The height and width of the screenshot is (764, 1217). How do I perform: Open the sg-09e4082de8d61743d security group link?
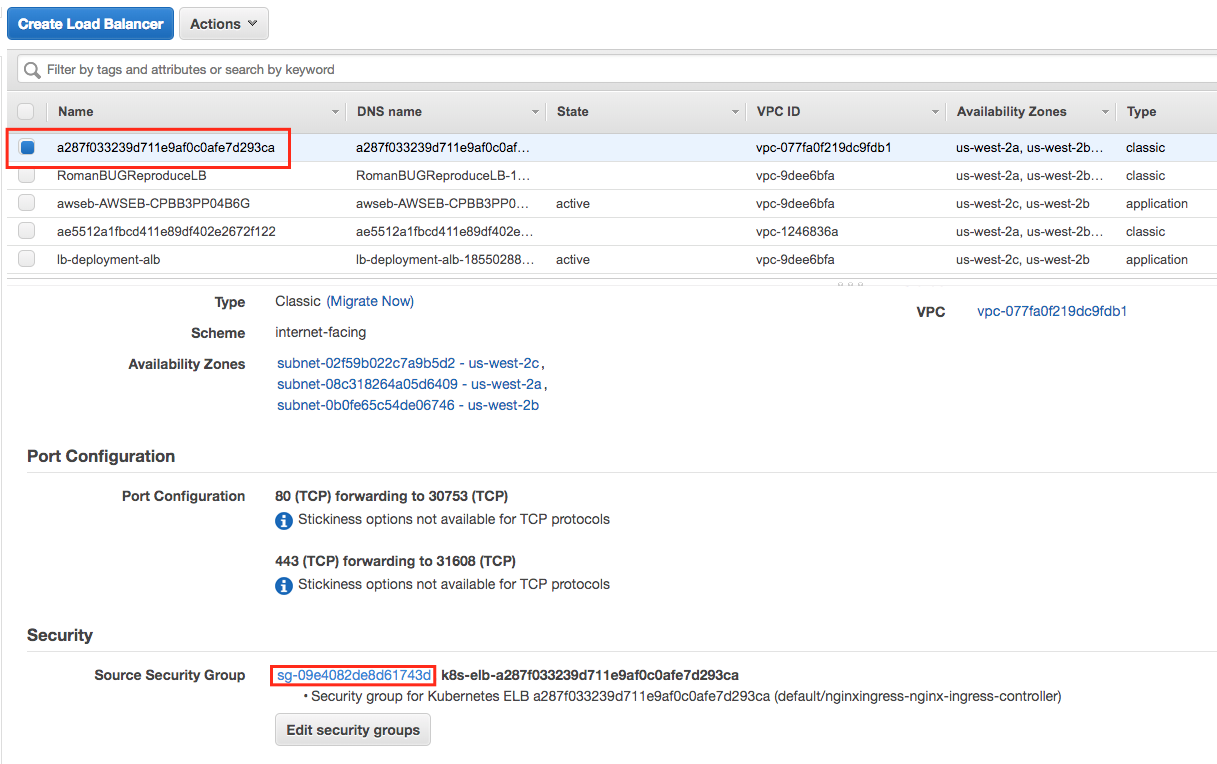[353, 675]
